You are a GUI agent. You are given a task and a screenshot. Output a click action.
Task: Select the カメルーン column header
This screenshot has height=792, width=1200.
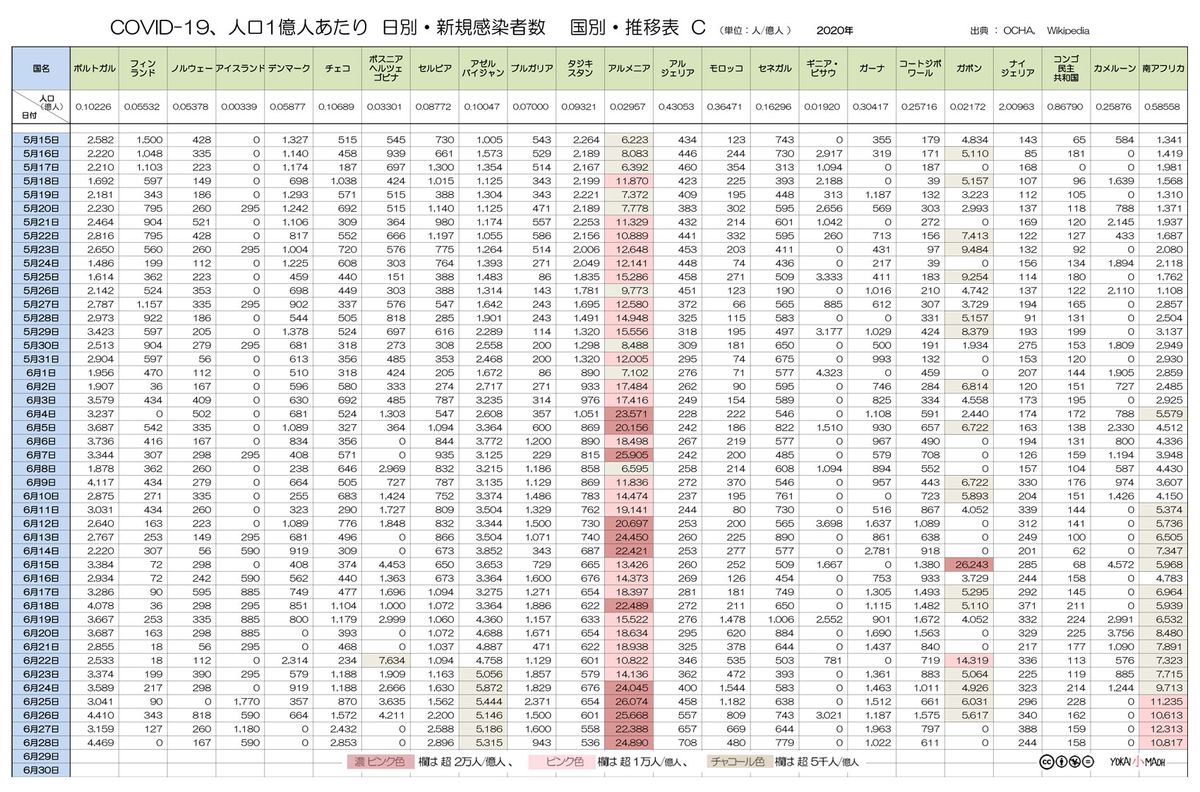[1115, 67]
